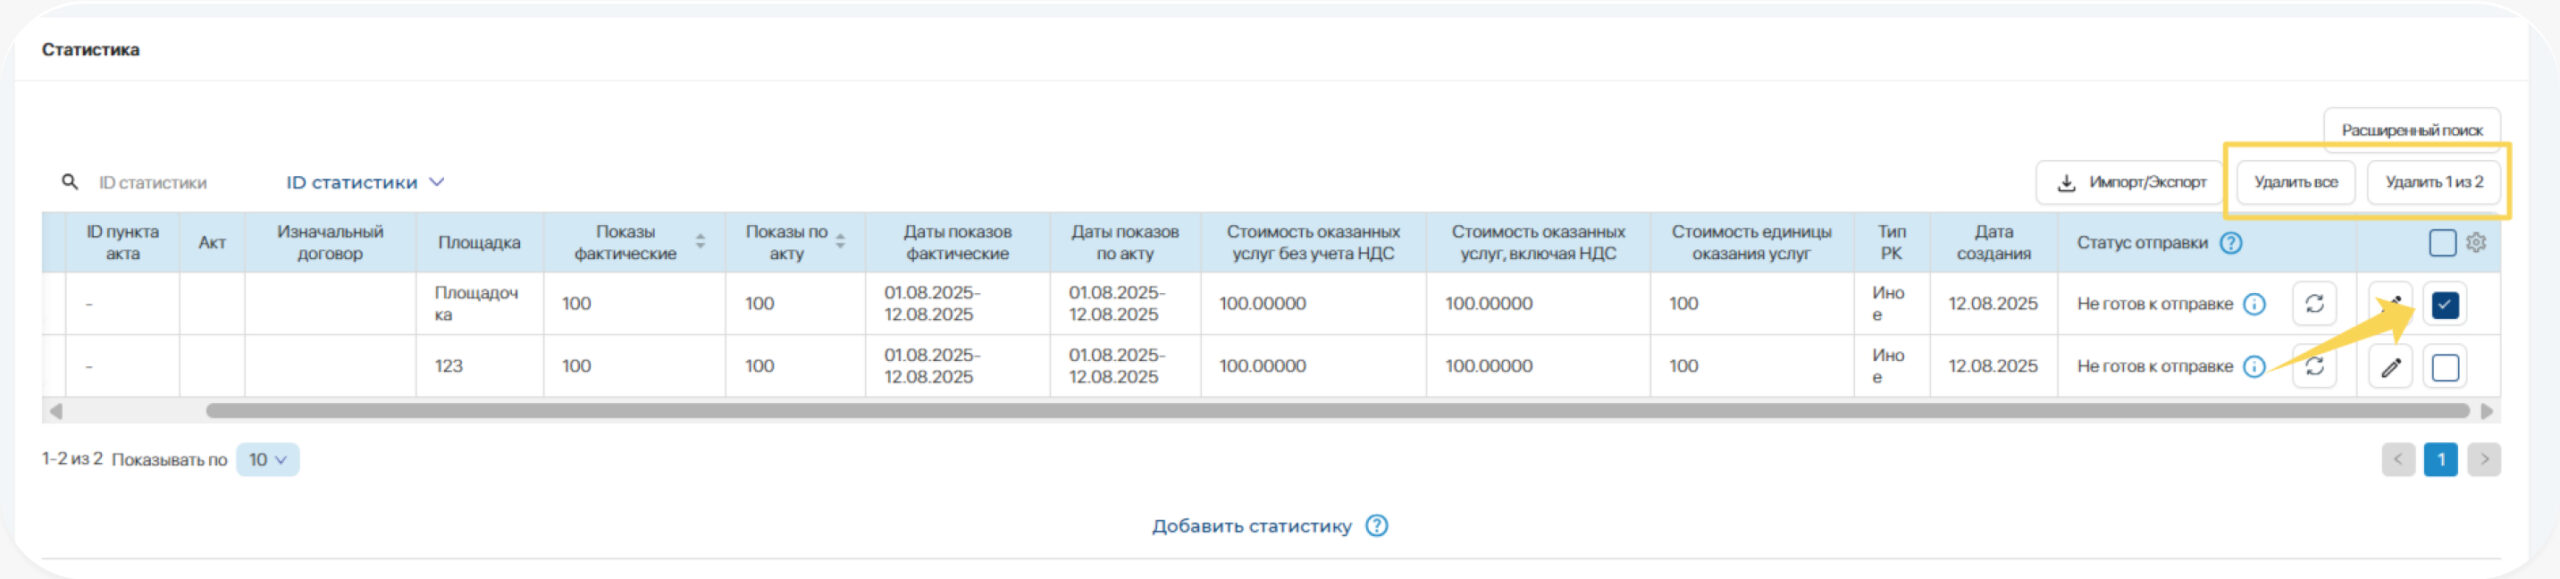Open the Импорт/Экспорт menu

click(x=2130, y=182)
